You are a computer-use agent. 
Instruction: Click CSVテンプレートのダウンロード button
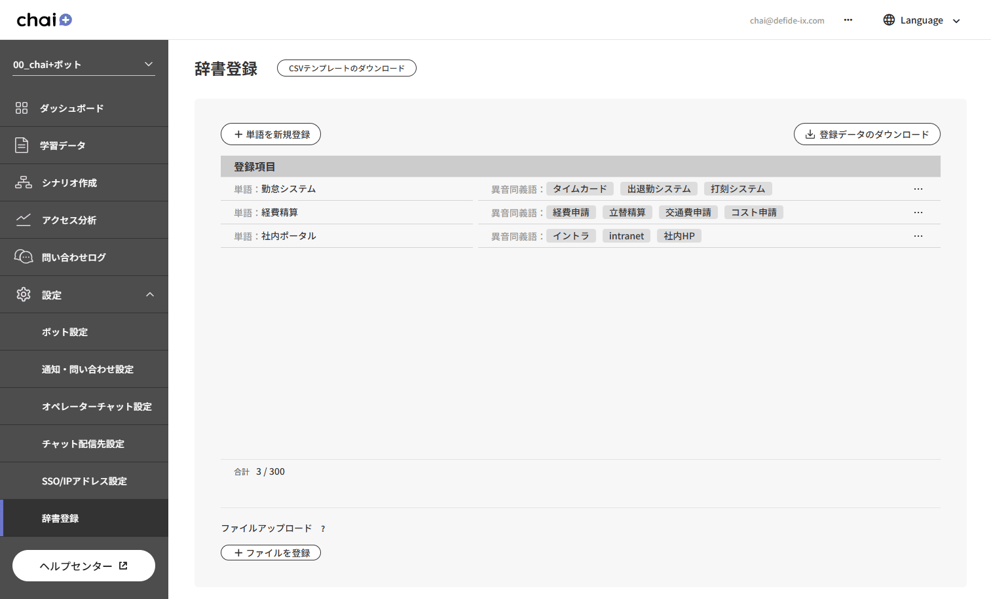346,68
